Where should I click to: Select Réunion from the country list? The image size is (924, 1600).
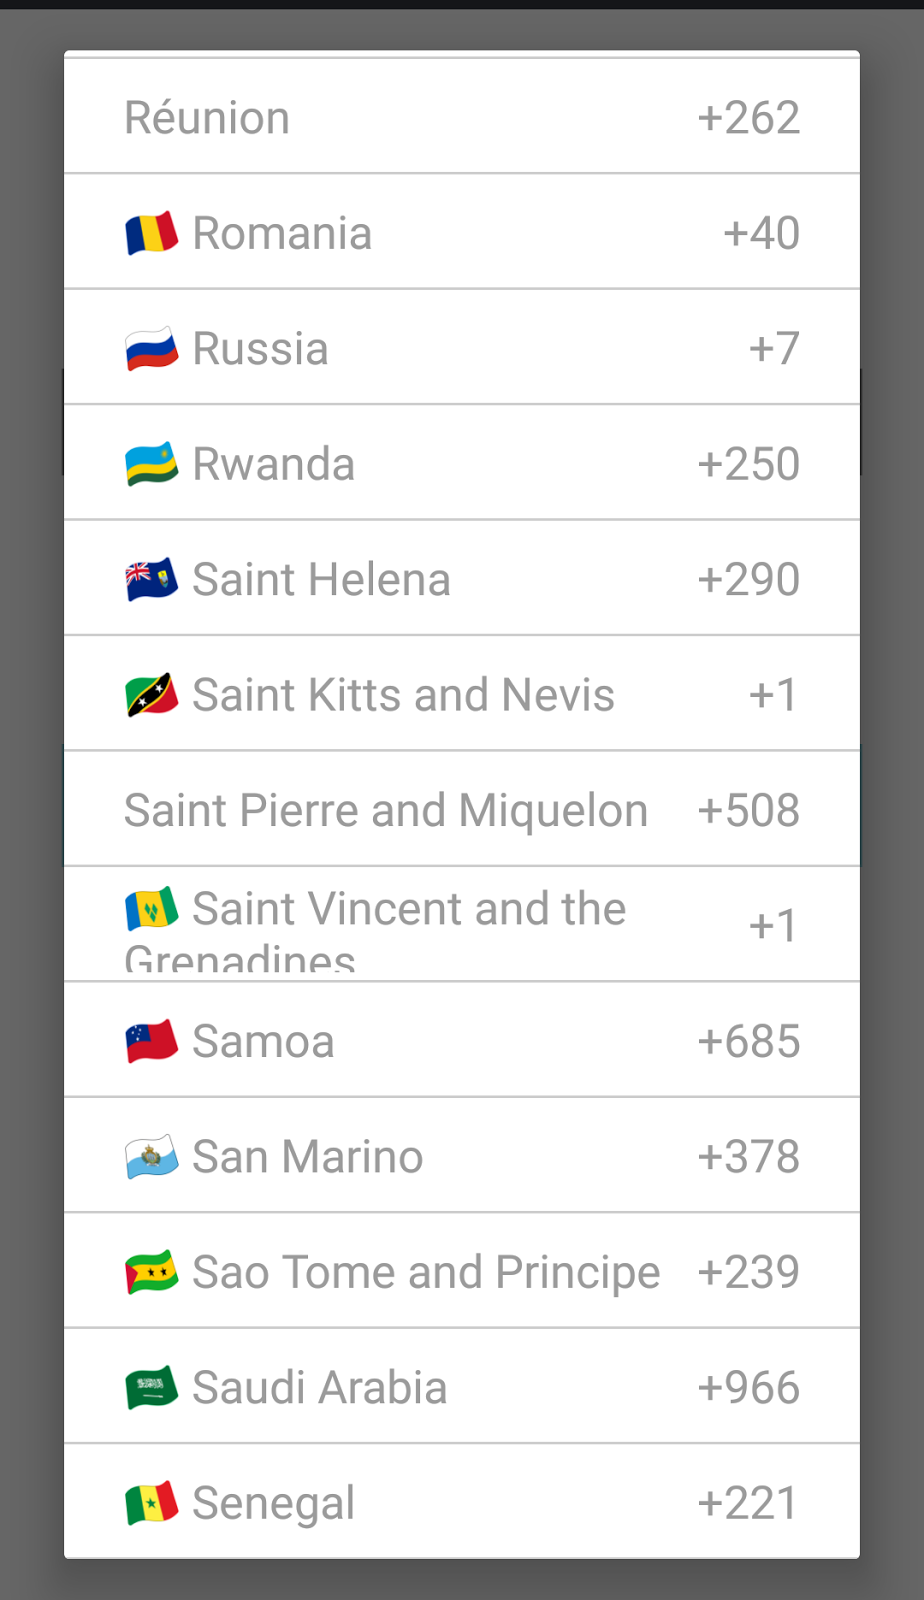pos(207,118)
